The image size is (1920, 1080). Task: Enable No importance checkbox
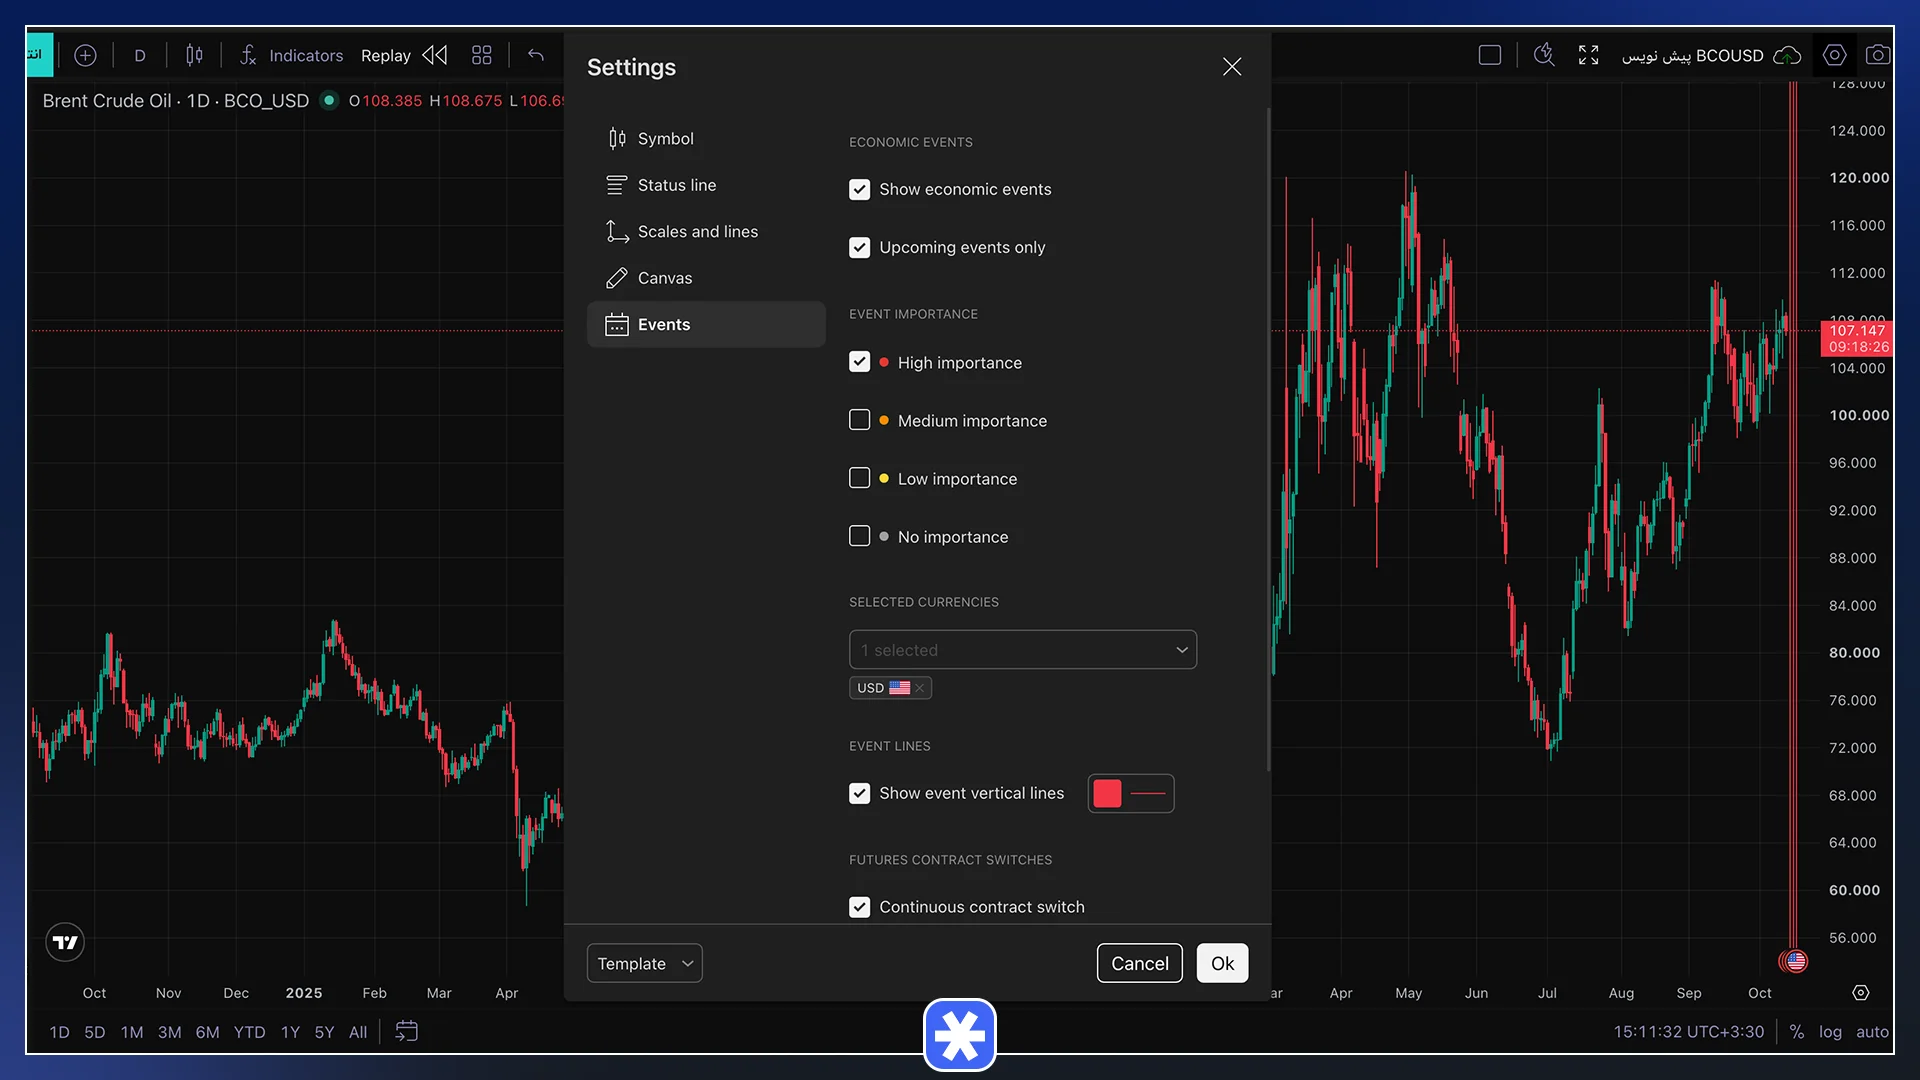tap(859, 536)
